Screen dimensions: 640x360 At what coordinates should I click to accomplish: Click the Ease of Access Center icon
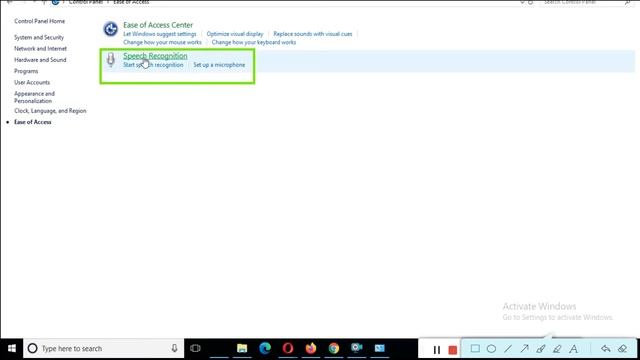(x=110, y=29)
